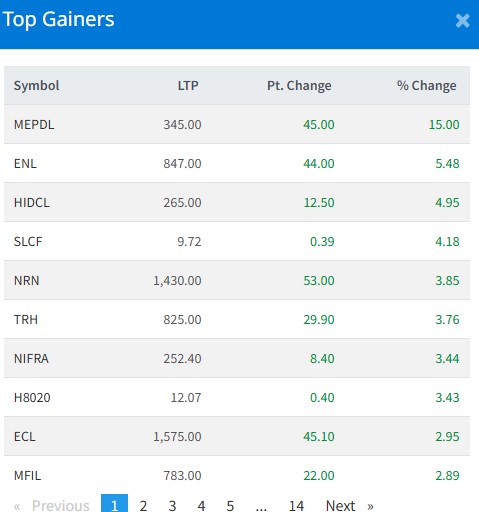Viewport: 479px width, 512px height.
Task: Select current page 1 button
Action: coord(114,505)
